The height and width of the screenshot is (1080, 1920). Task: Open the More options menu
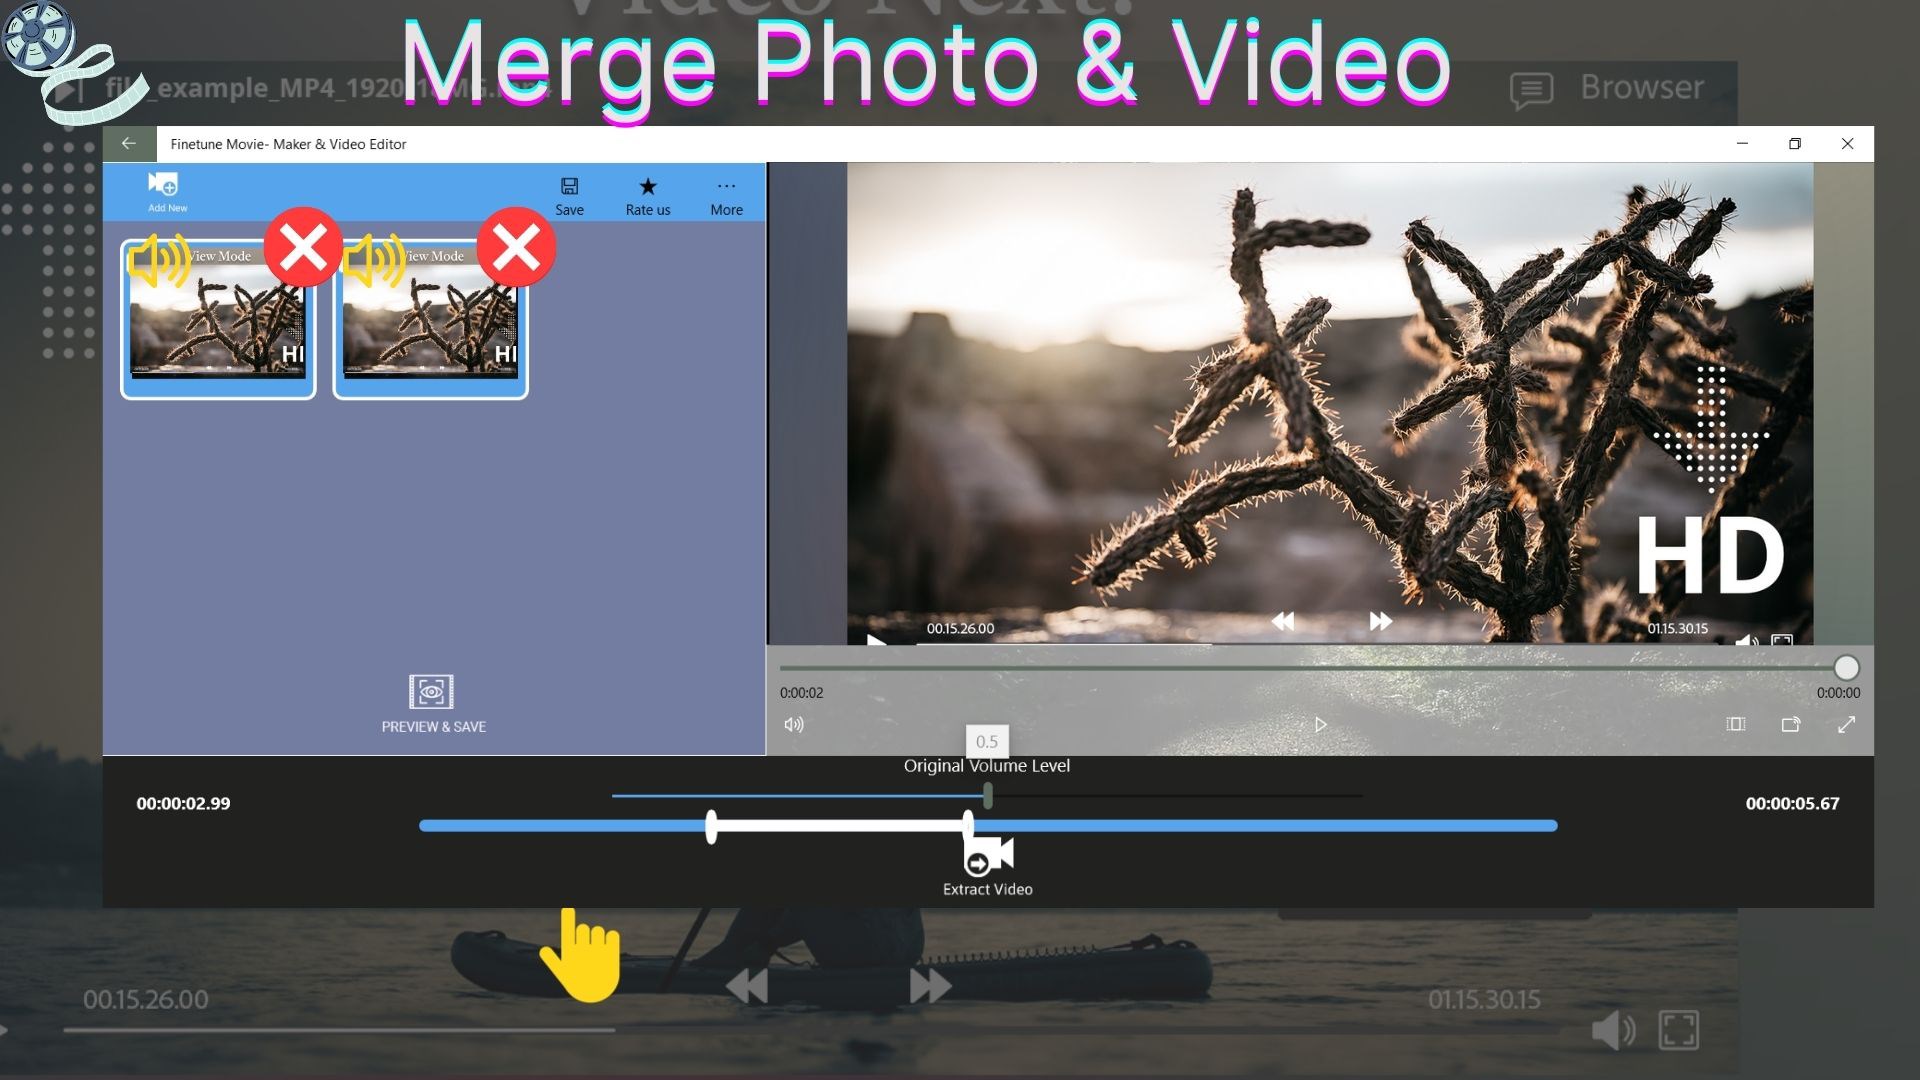point(726,194)
